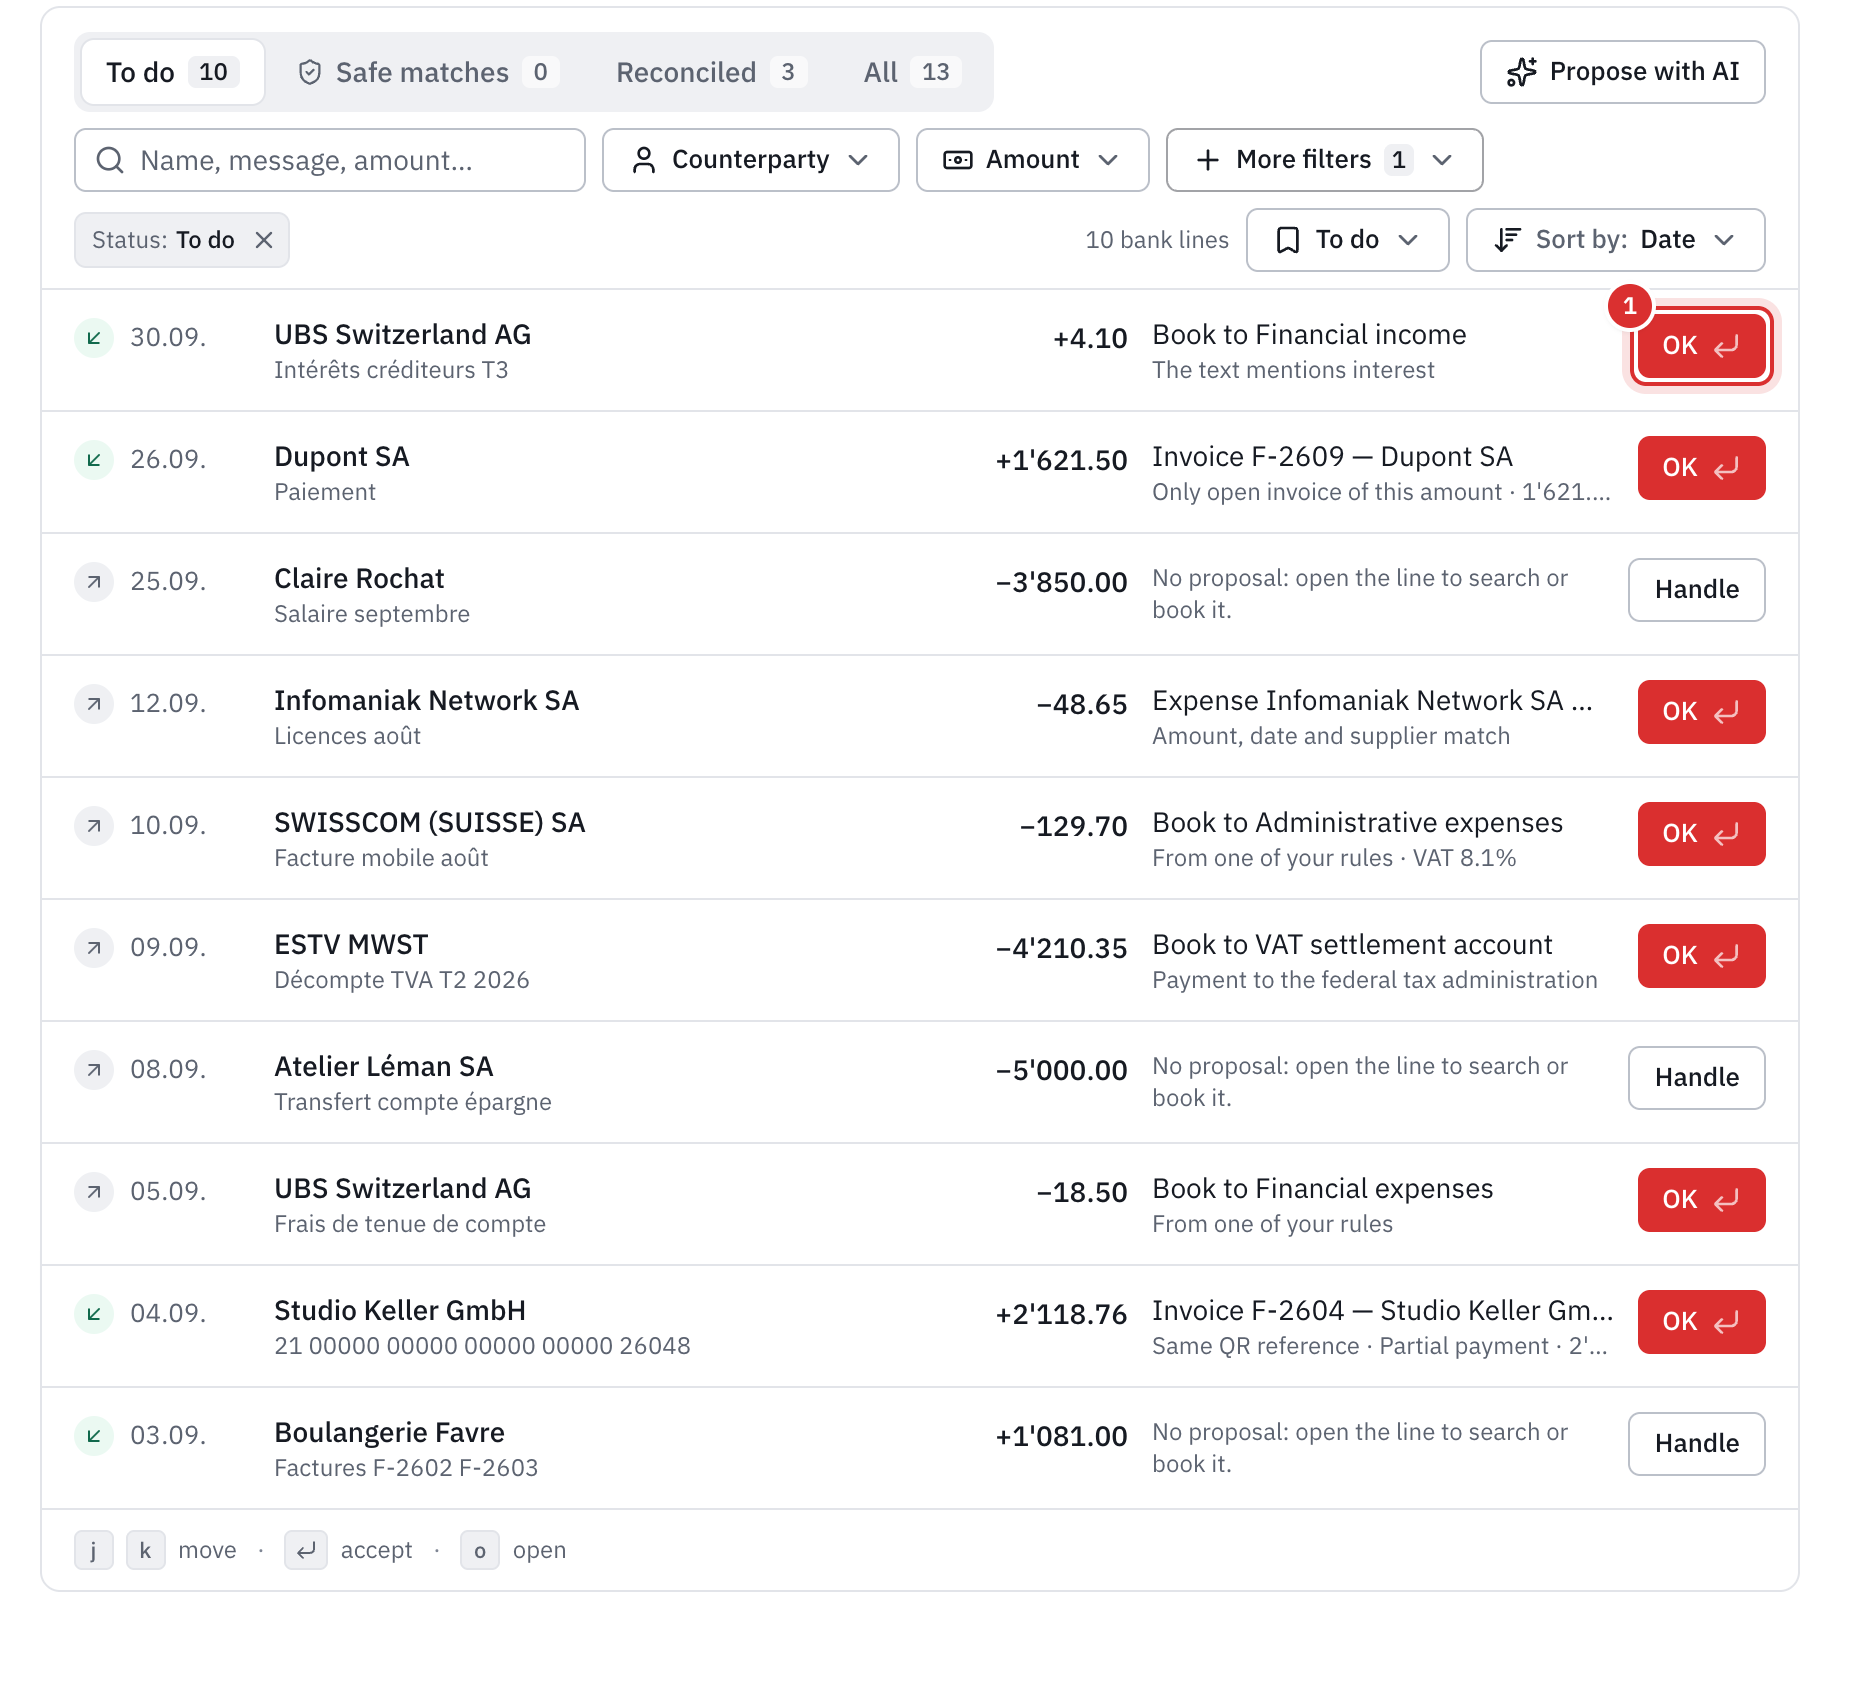Screen dimensions: 1864x1688
Task: Switch to the To do tab
Action: (173, 72)
